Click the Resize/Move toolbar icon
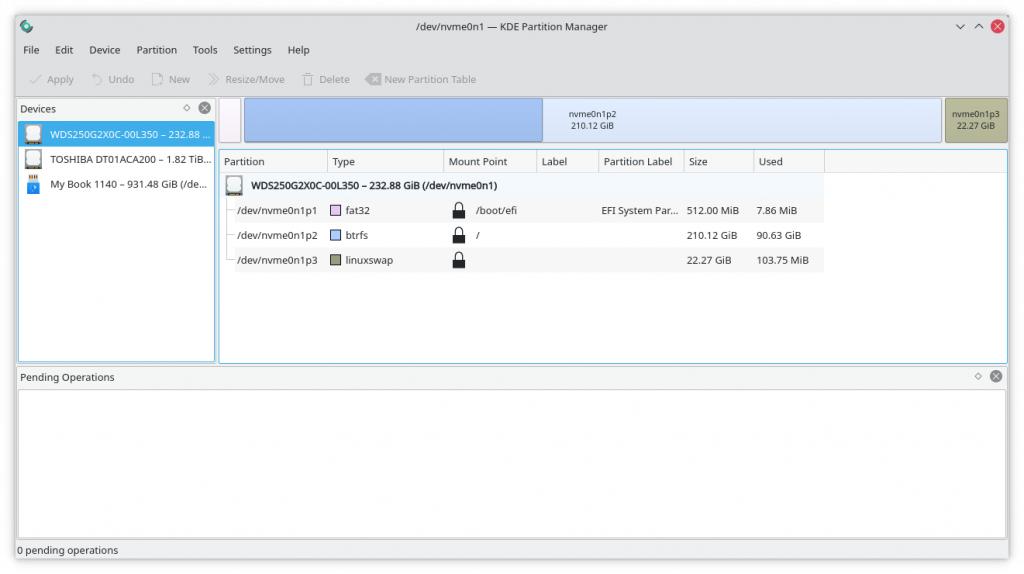 [214, 80]
